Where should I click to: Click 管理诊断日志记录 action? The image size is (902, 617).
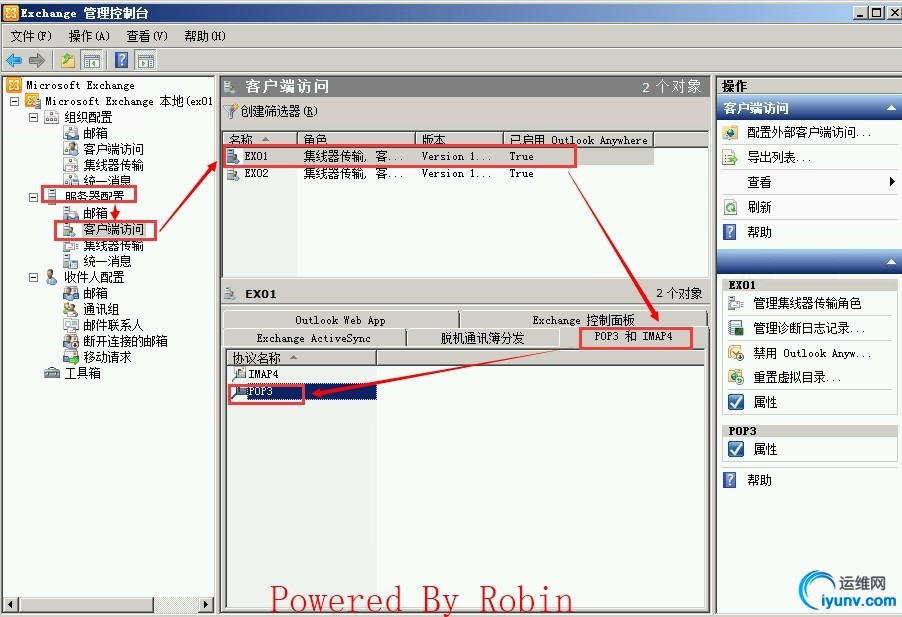[809, 328]
